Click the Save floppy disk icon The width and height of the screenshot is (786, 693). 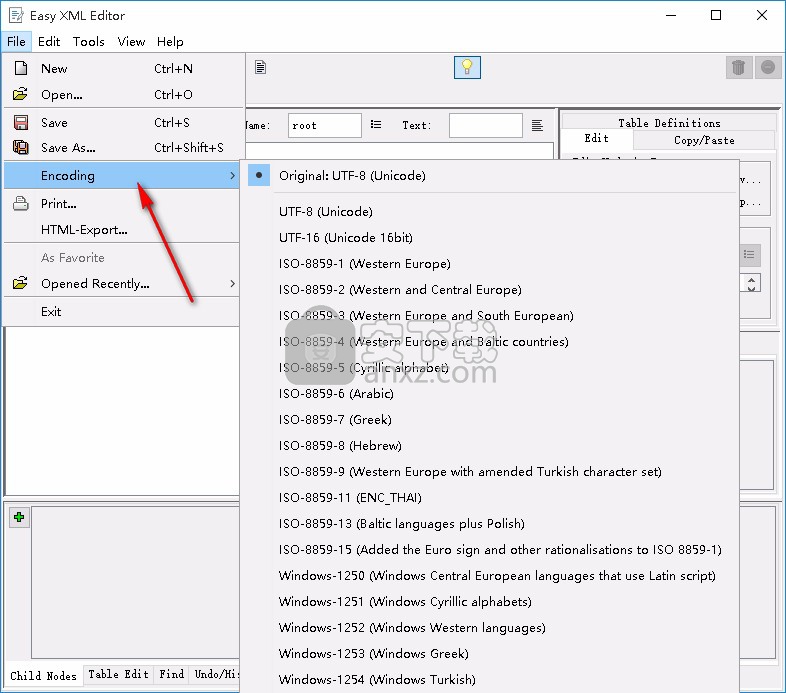(21, 123)
